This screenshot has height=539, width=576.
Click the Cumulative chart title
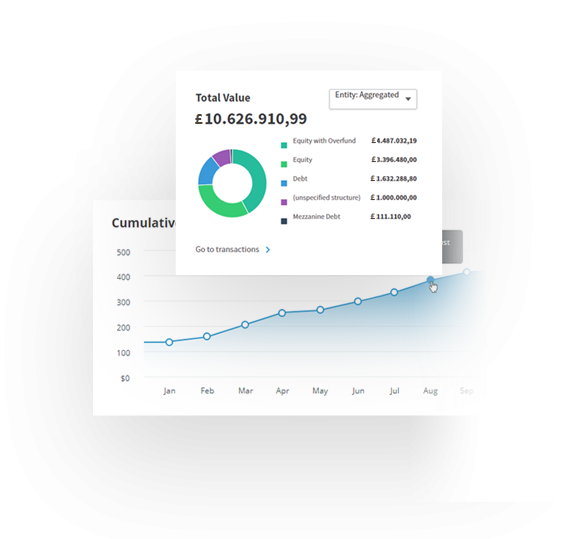(x=144, y=223)
